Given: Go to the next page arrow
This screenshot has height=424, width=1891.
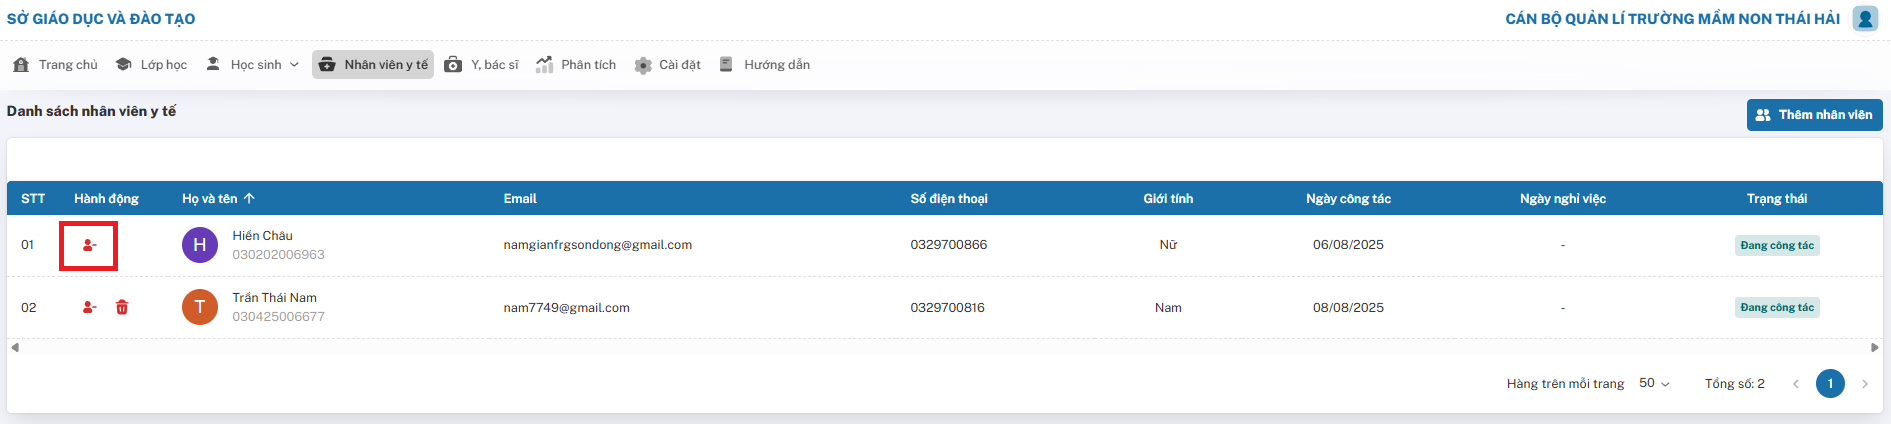Looking at the screenshot, I should coord(1864,384).
